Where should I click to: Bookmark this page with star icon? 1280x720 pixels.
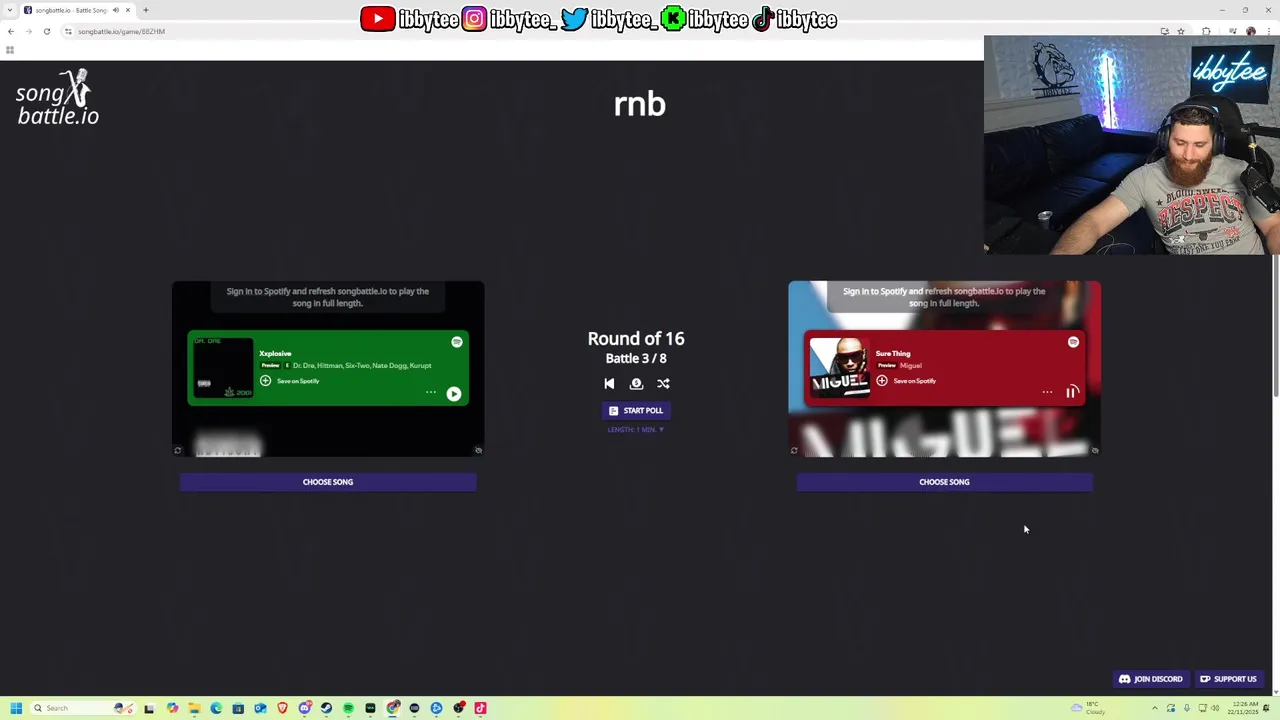[1181, 31]
